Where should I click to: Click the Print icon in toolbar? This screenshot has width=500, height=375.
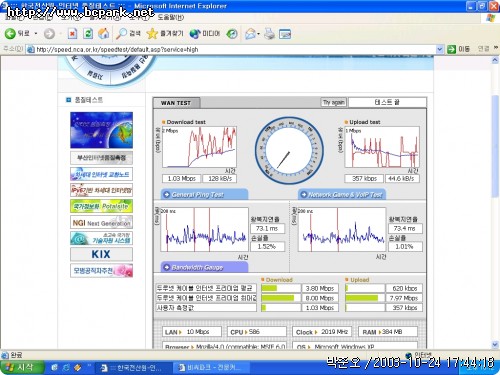pos(269,34)
